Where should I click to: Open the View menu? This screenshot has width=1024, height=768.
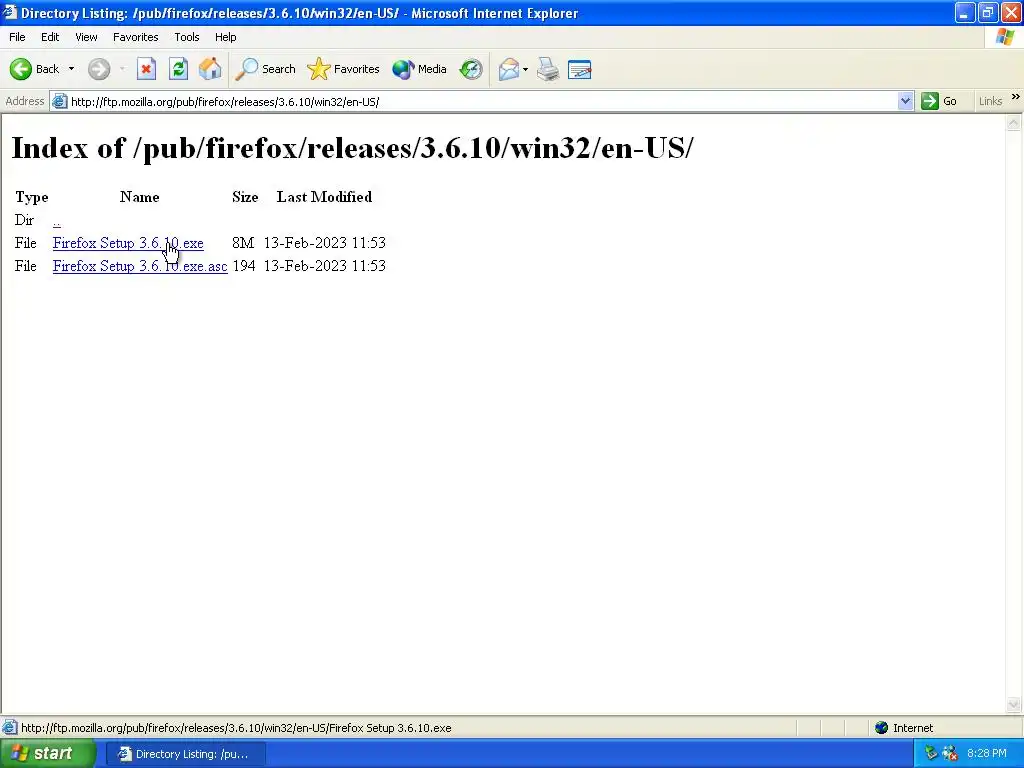coord(86,37)
